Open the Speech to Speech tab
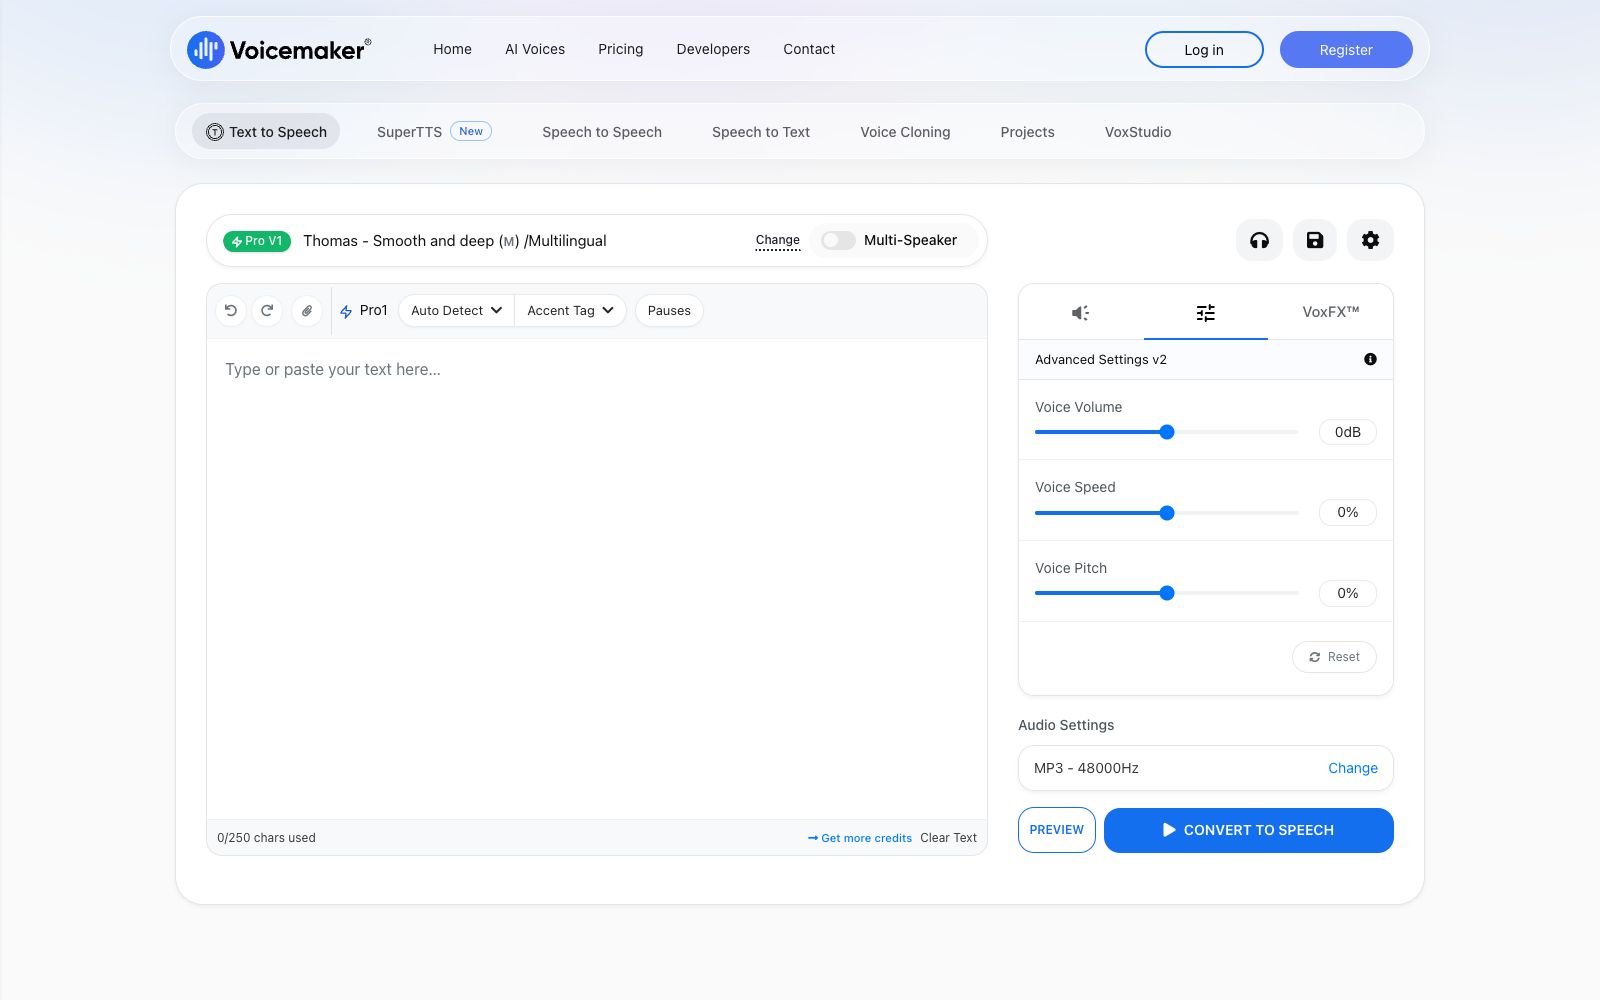The image size is (1600, 1000). click(x=602, y=132)
